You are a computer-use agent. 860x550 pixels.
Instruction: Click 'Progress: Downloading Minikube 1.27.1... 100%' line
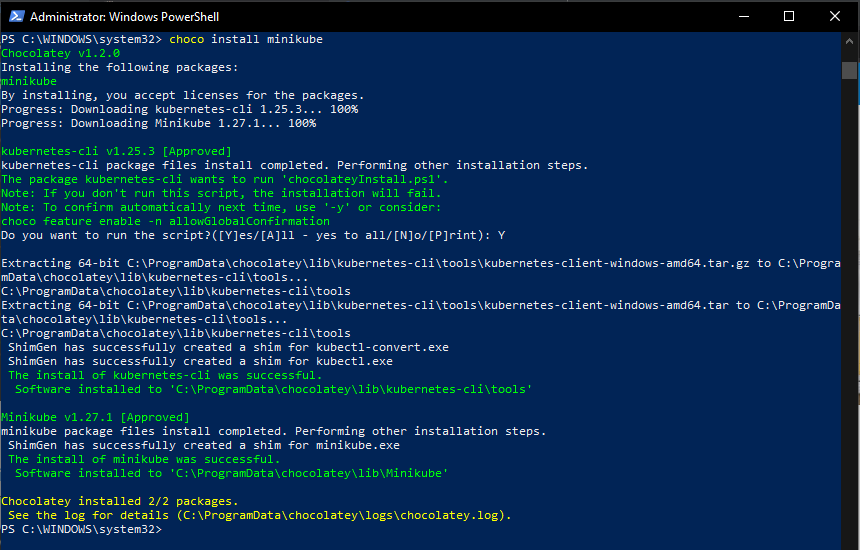click(x=159, y=123)
